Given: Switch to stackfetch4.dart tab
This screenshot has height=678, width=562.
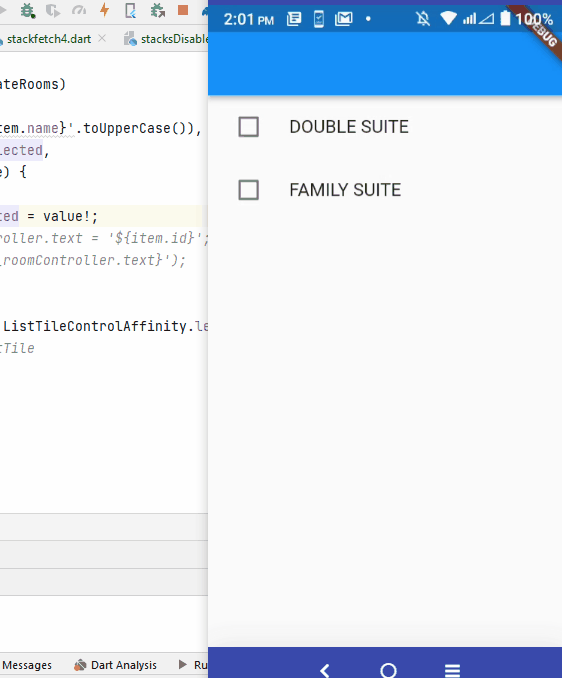Looking at the screenshot, I should click(49, 39).
